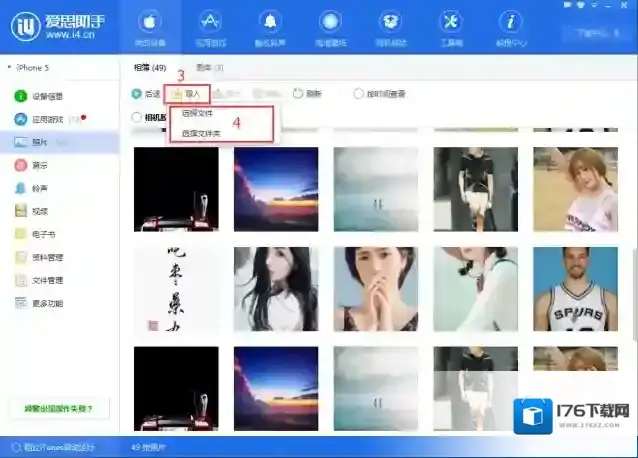This screenshot has height=458, width=638.
Task: Select 更多功能 more features in sidebar
Action: point(39,303)
